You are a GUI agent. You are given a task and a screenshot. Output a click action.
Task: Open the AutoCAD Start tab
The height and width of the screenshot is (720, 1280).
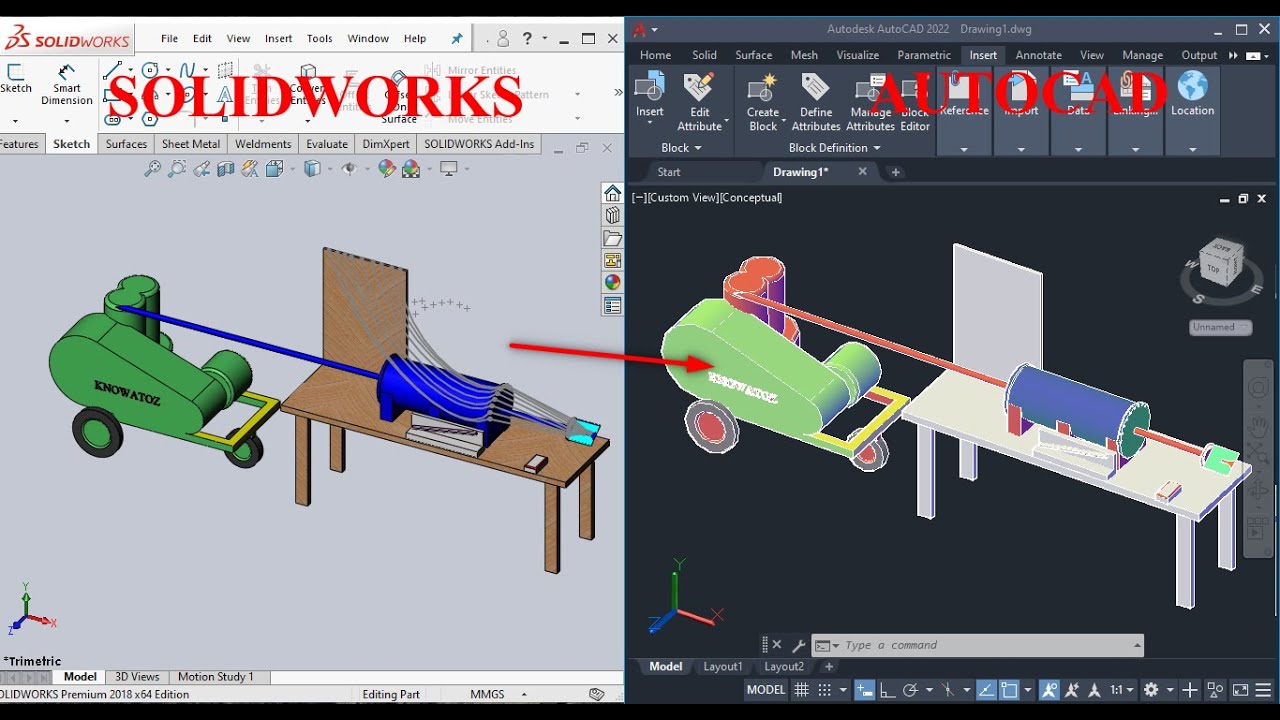(669, 172)
